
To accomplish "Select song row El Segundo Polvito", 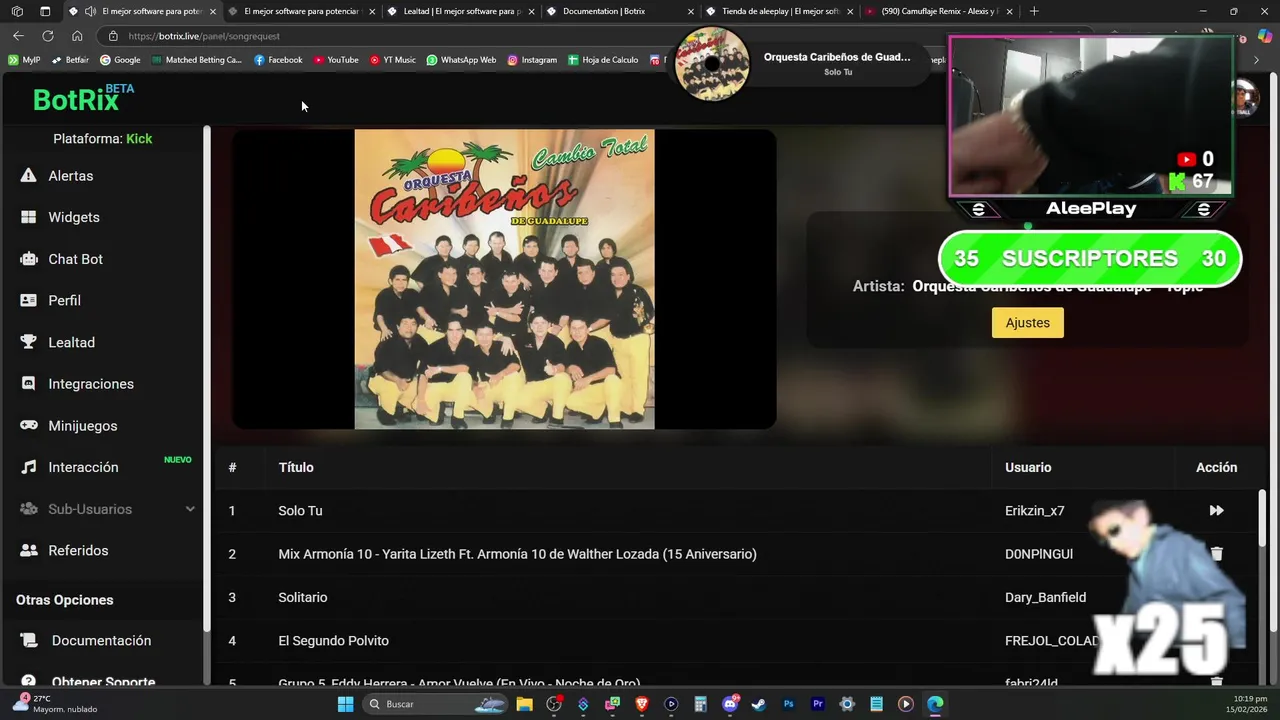I will (738, 640).
